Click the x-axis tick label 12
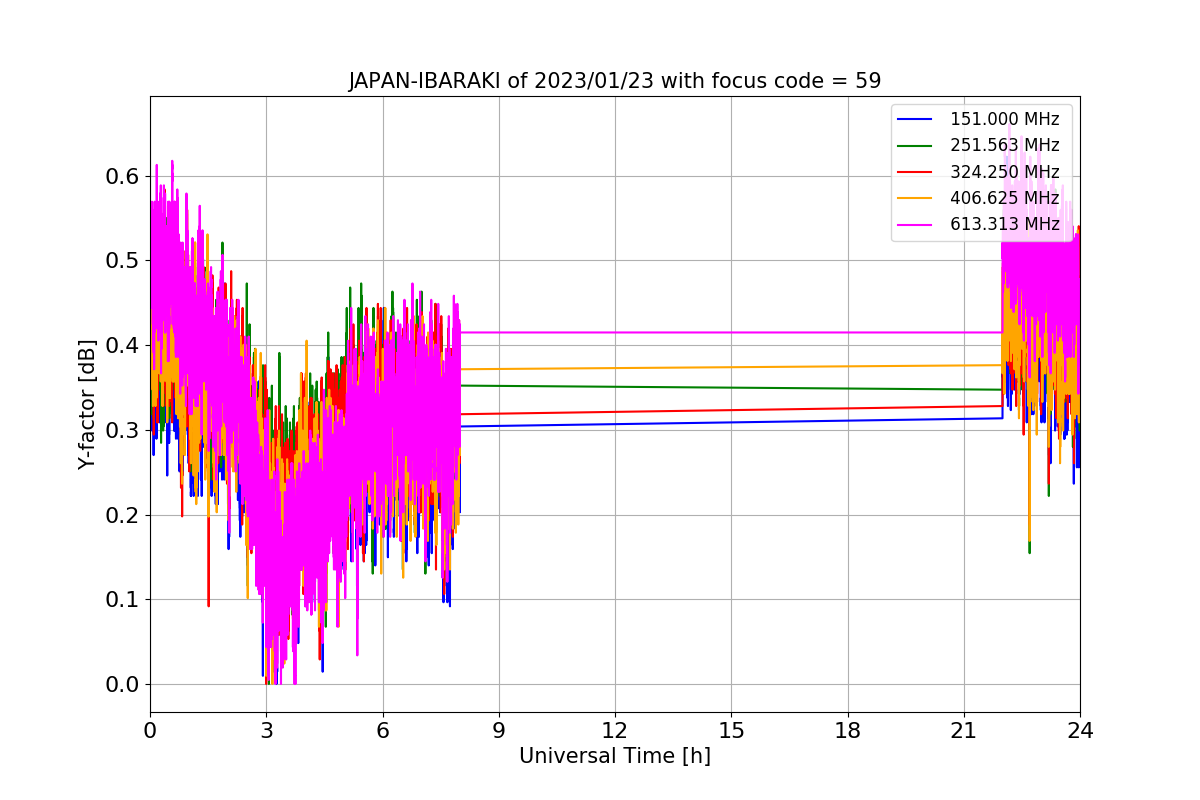 (615, 730)
